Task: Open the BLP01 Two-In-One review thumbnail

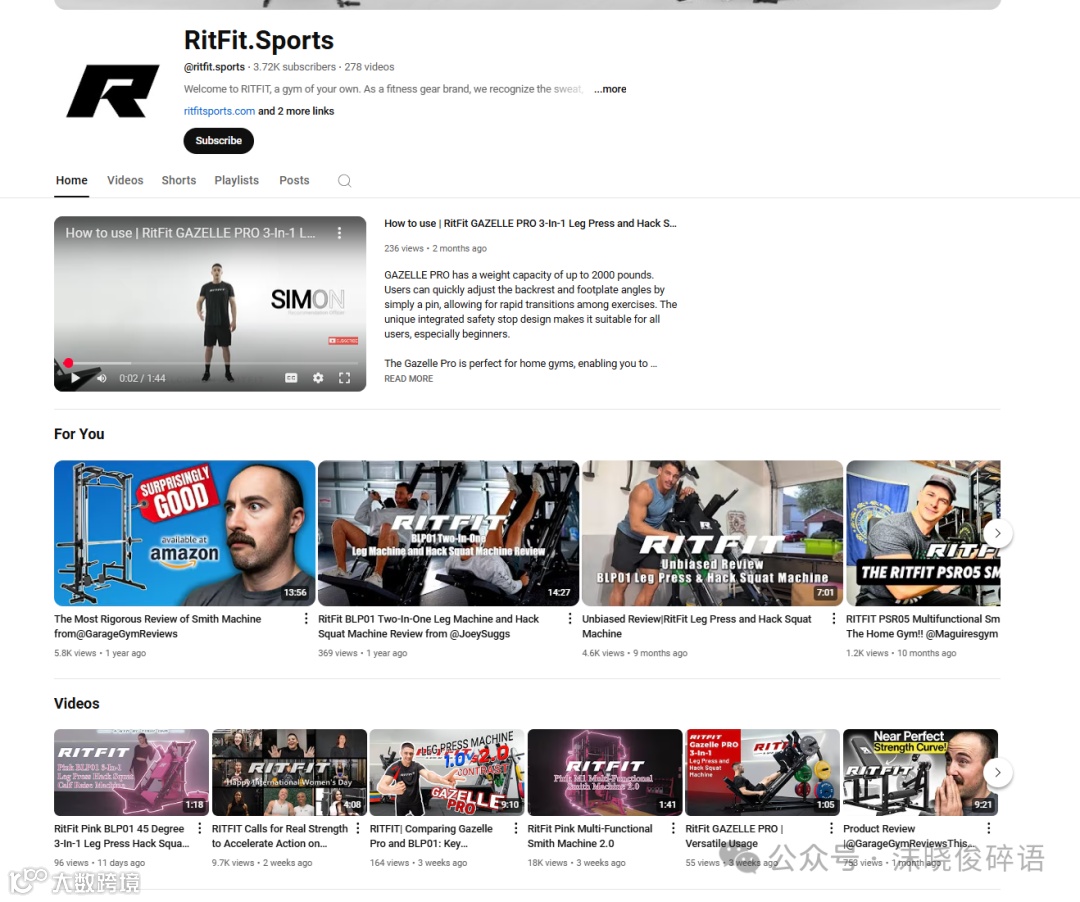Action: 448,533
